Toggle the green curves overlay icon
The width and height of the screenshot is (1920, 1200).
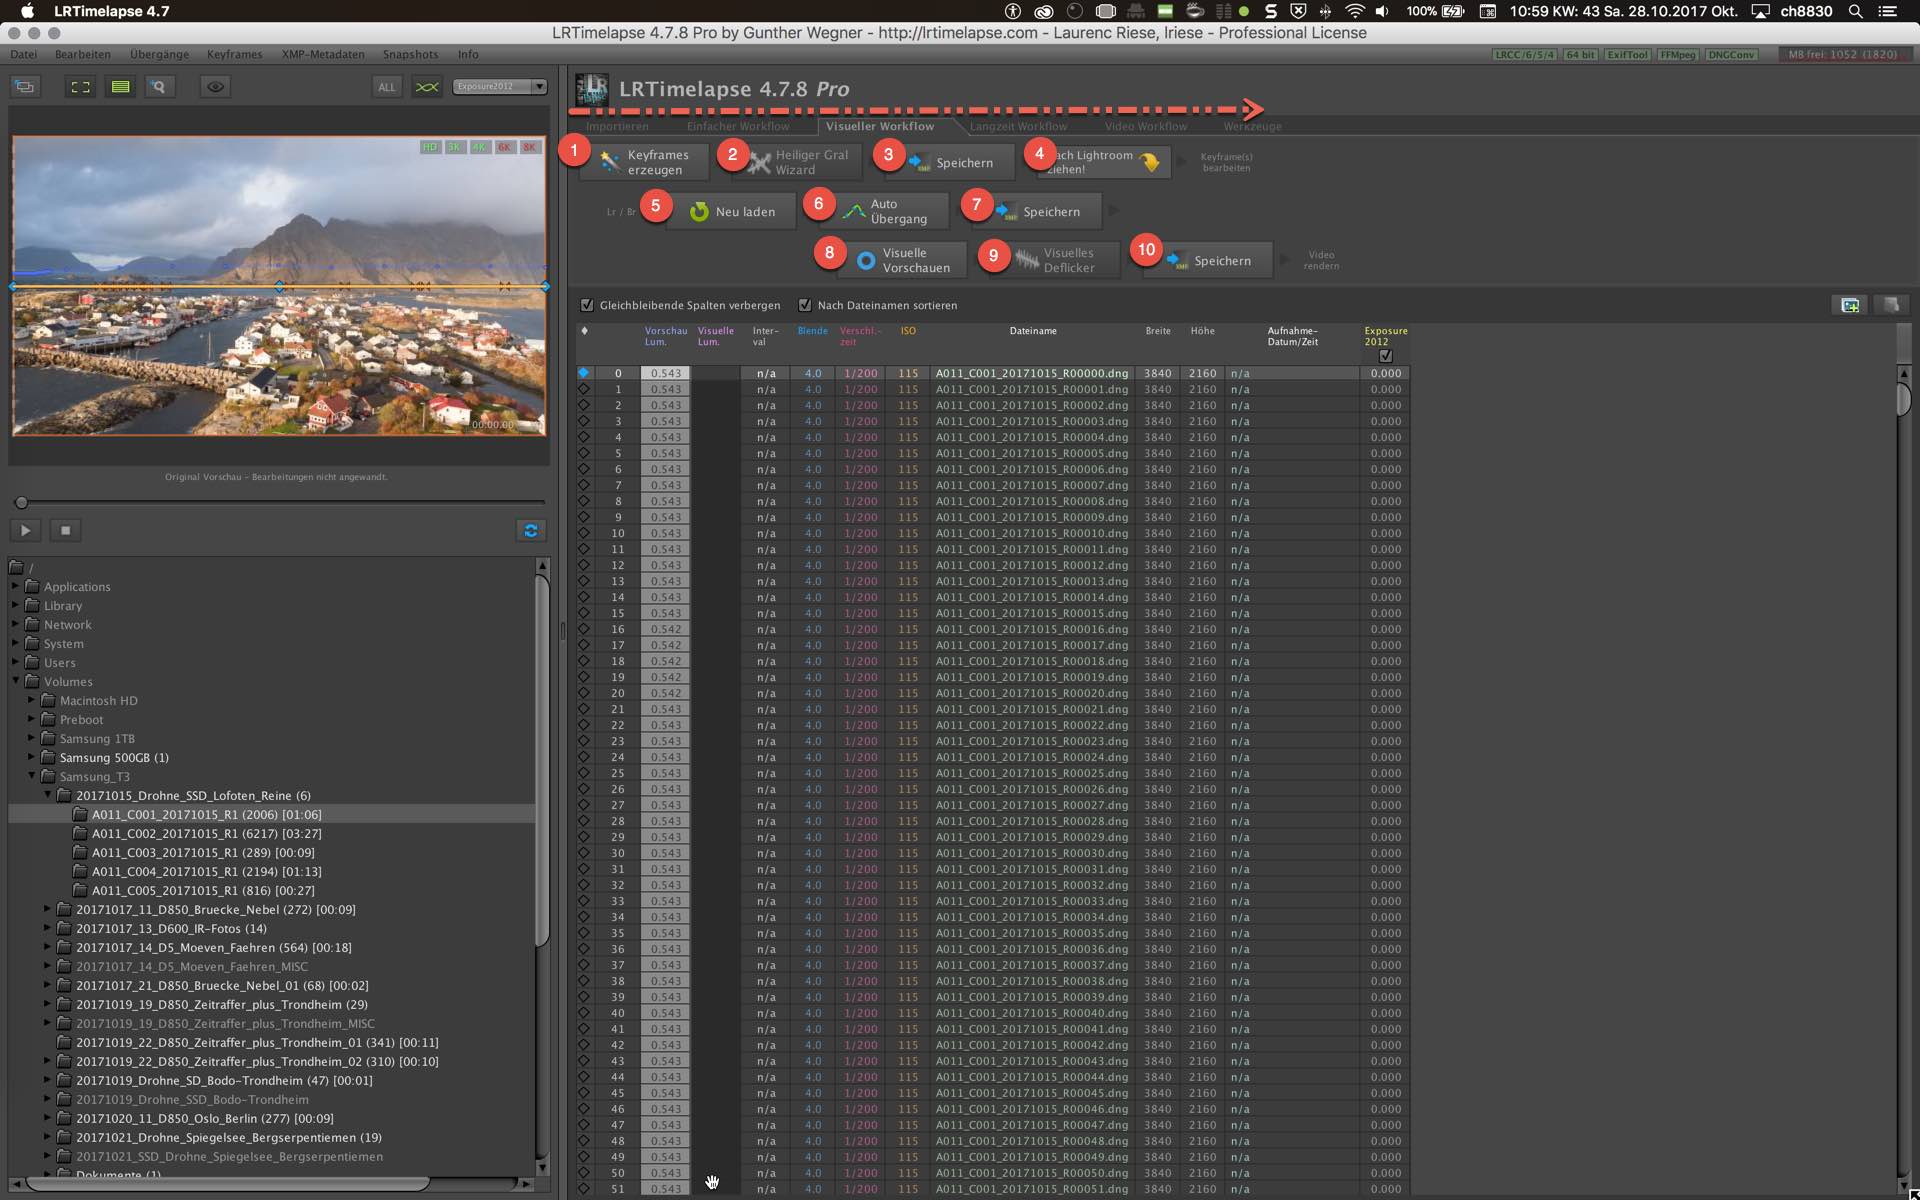click(x=427, y=87)
